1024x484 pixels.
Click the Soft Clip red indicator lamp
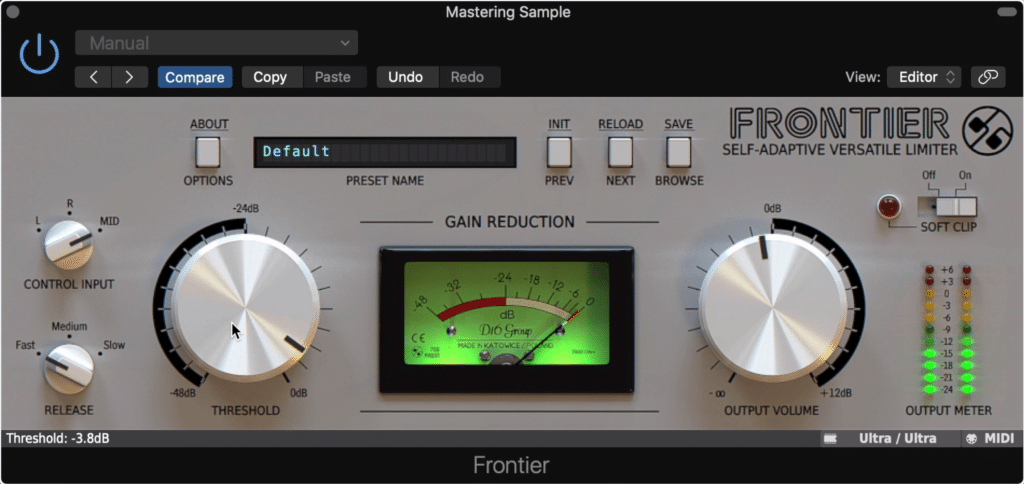click(x=889, y=206)
